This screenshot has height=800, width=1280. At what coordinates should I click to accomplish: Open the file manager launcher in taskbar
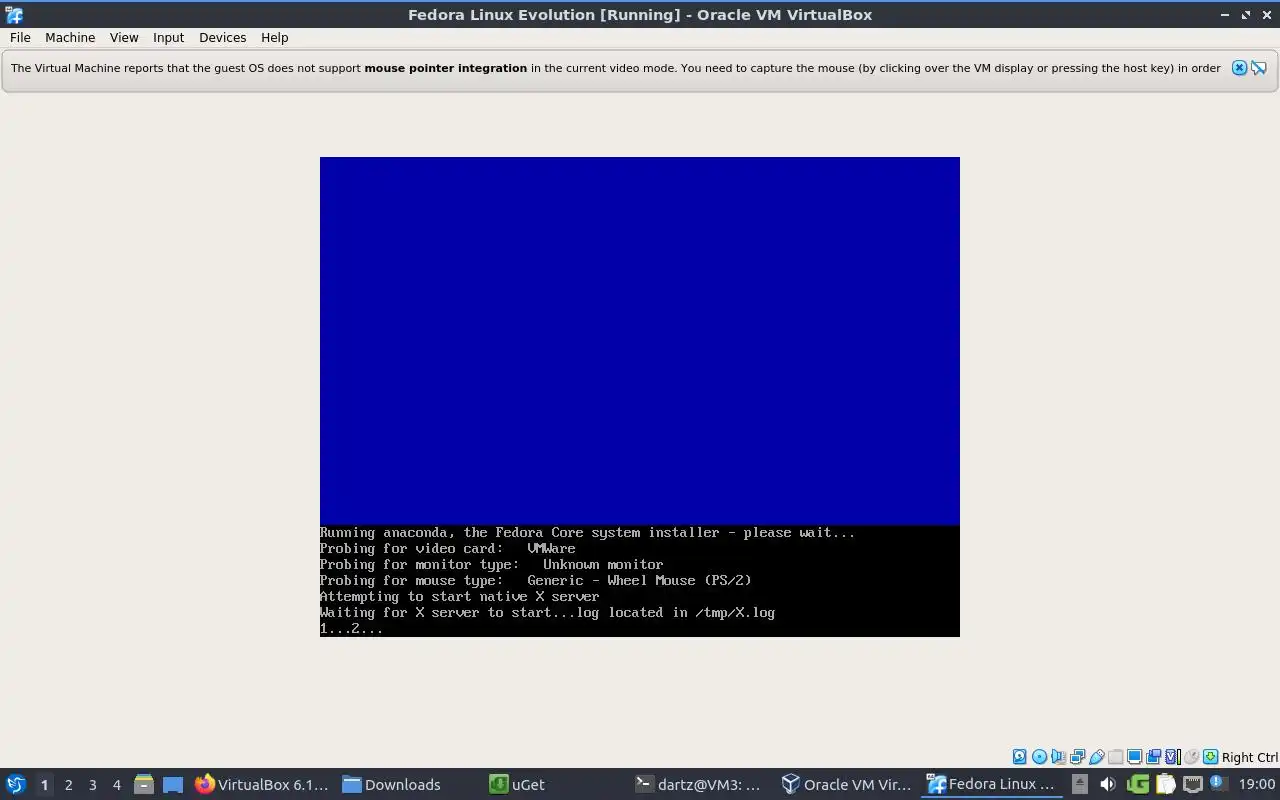144,784
